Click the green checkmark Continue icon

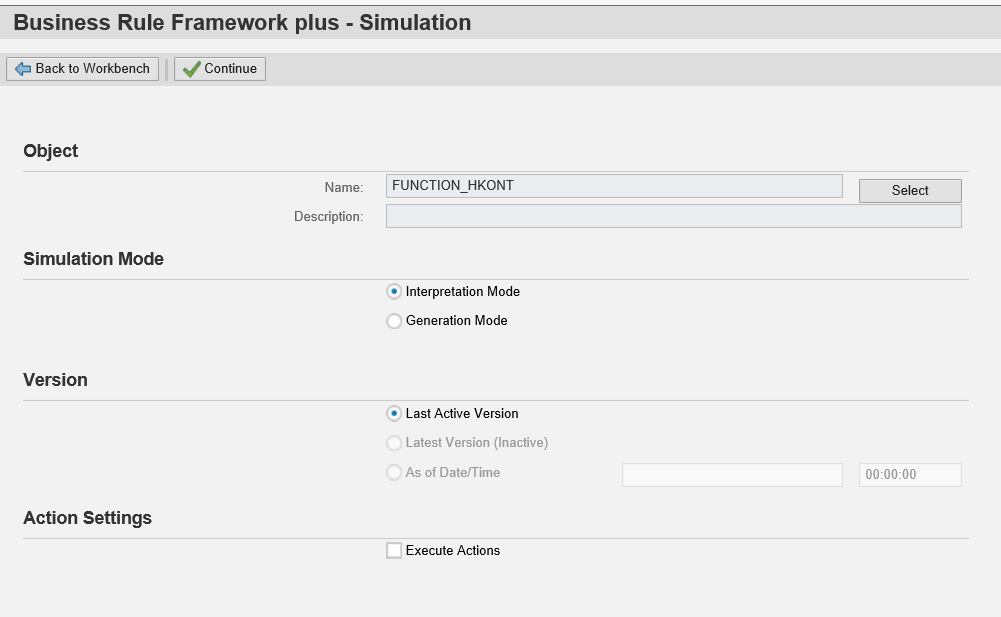click(x=191, y=69)
